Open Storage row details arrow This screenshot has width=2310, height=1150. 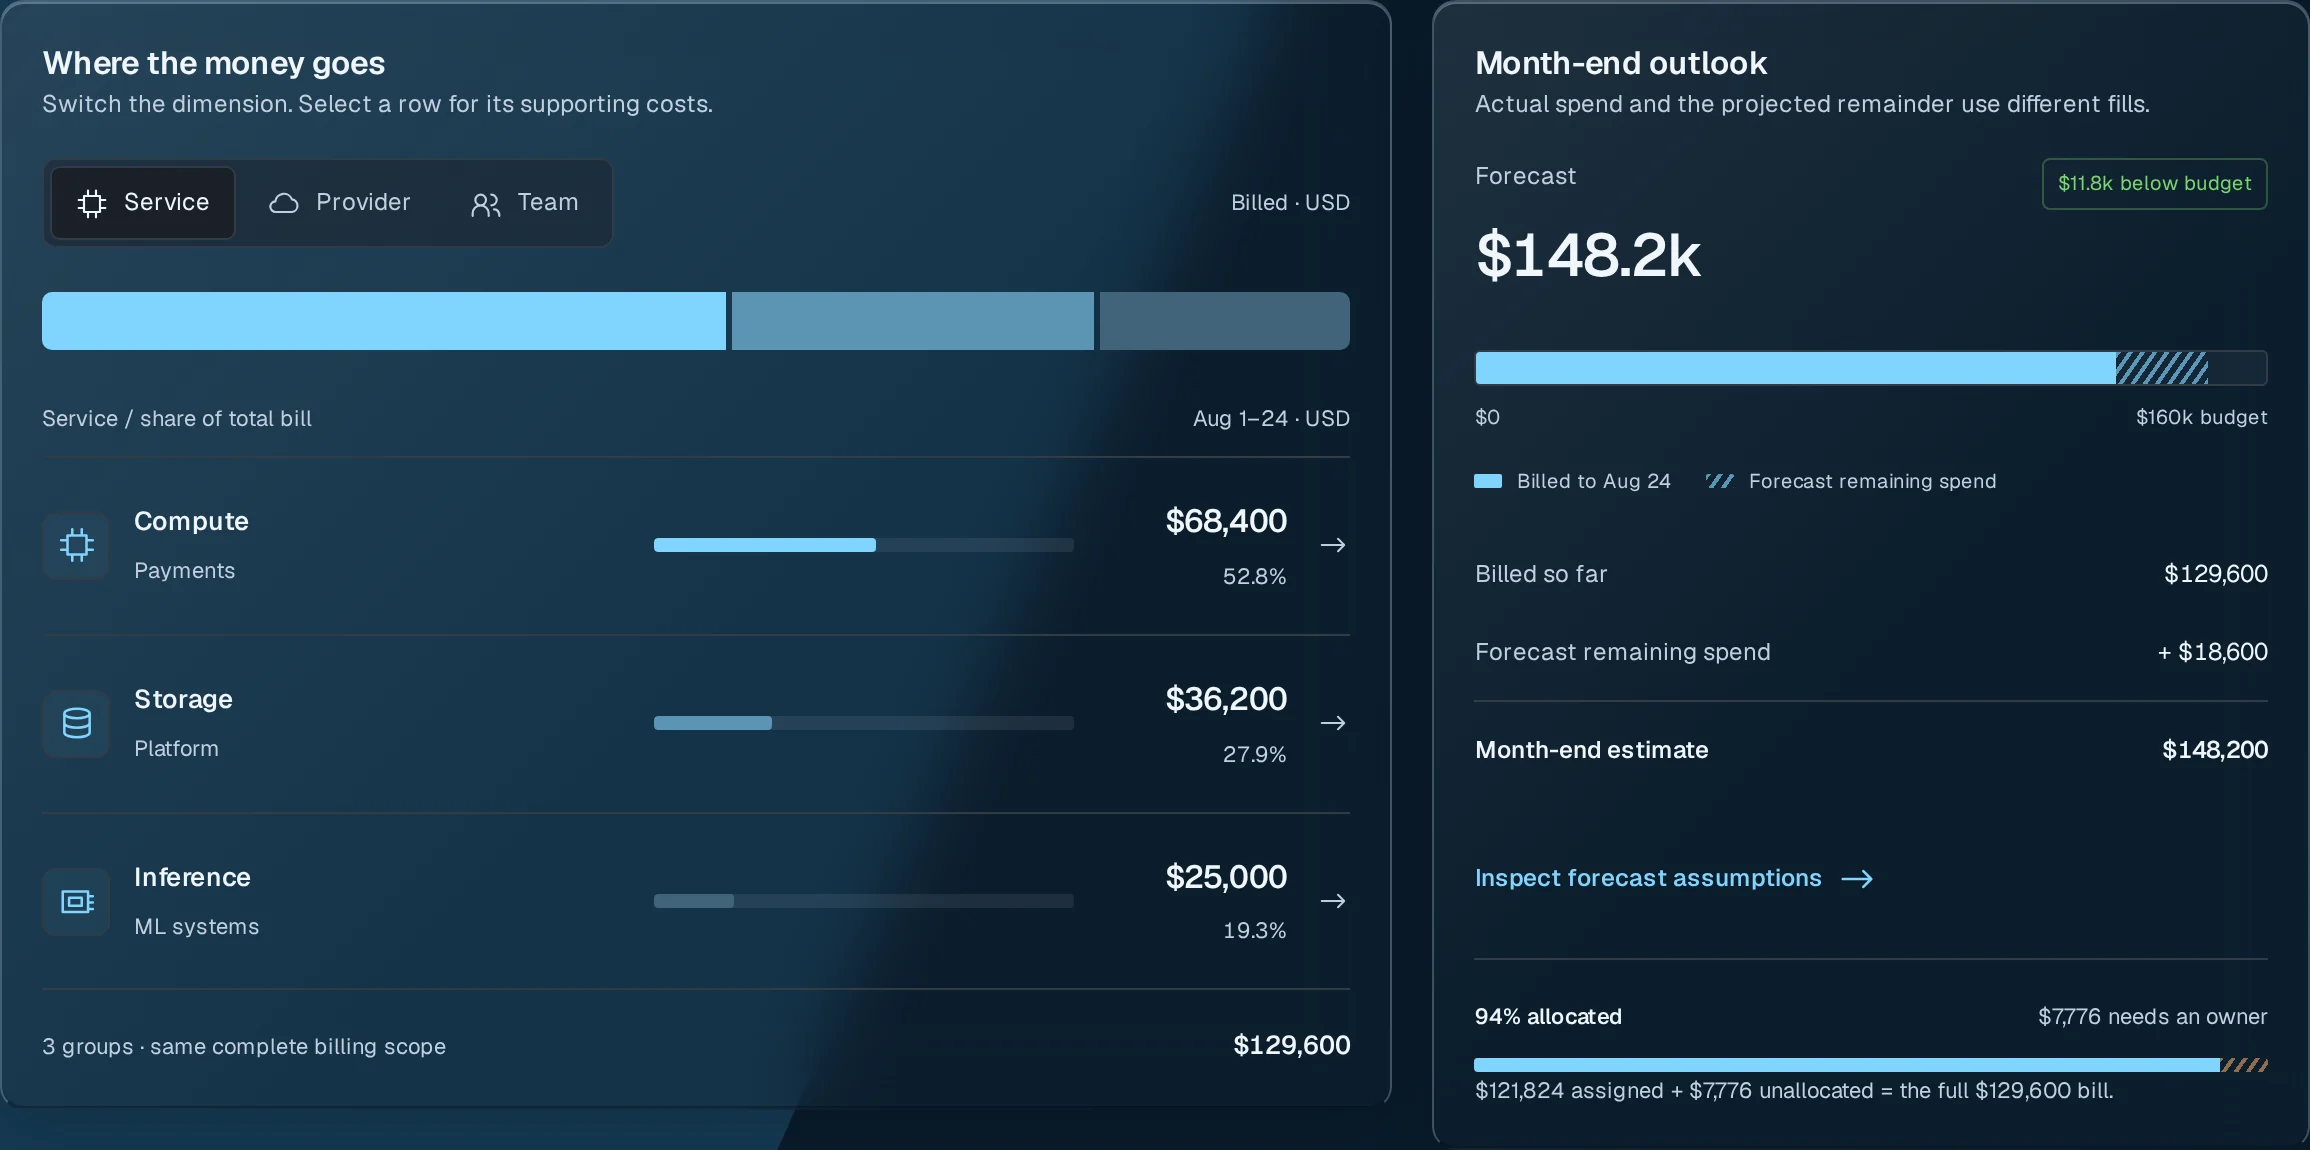tap(1333, 723)
